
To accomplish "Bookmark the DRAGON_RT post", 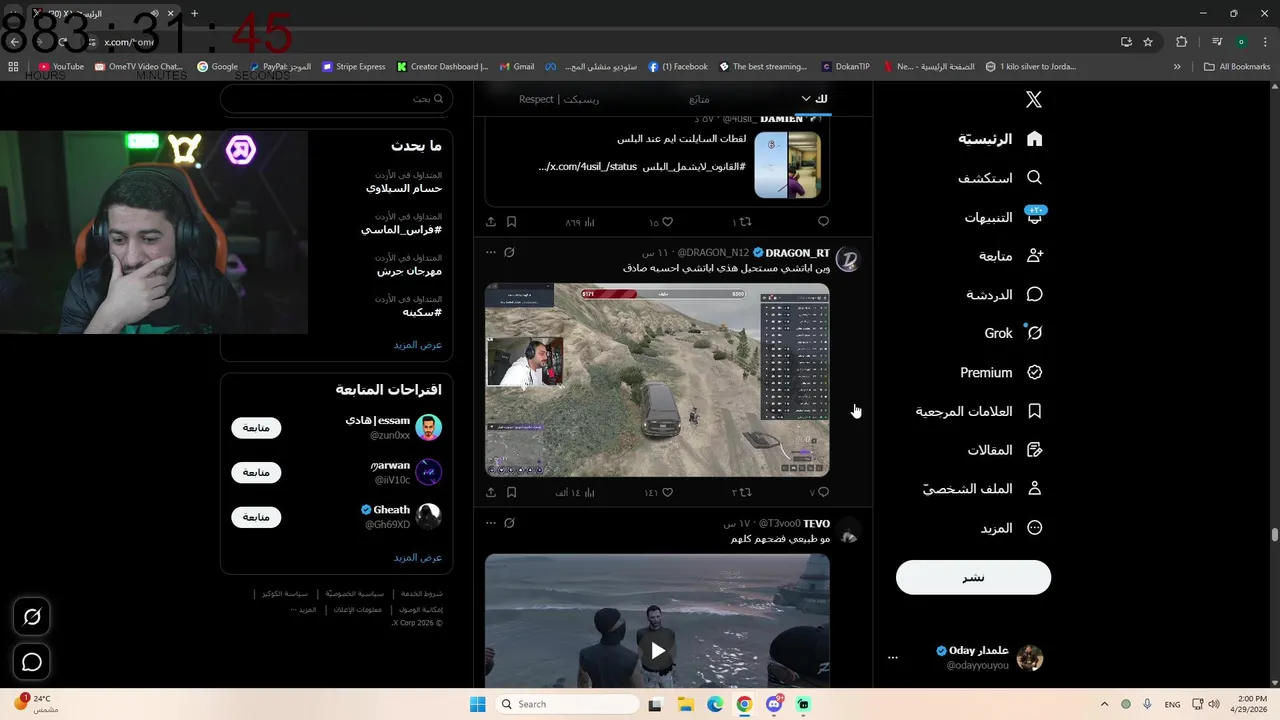I will pos(511,492).
